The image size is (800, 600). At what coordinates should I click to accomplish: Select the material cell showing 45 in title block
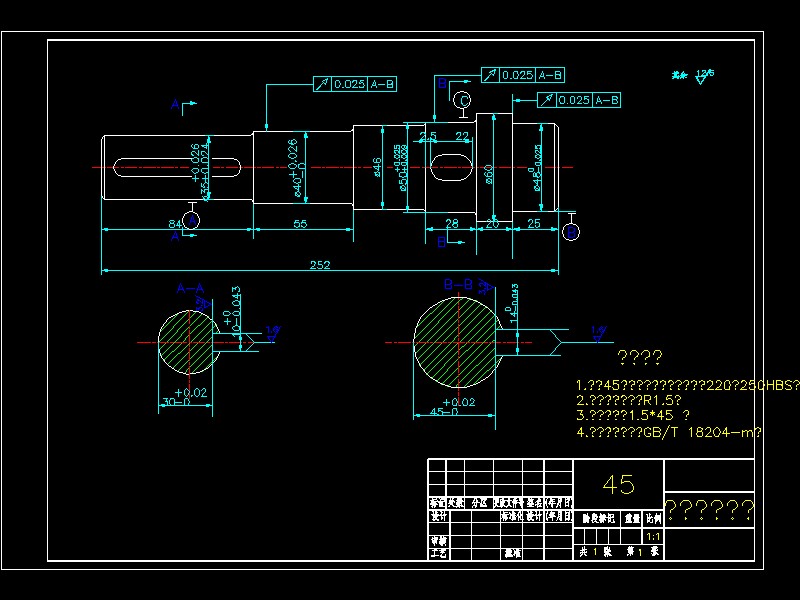(618, 484)
